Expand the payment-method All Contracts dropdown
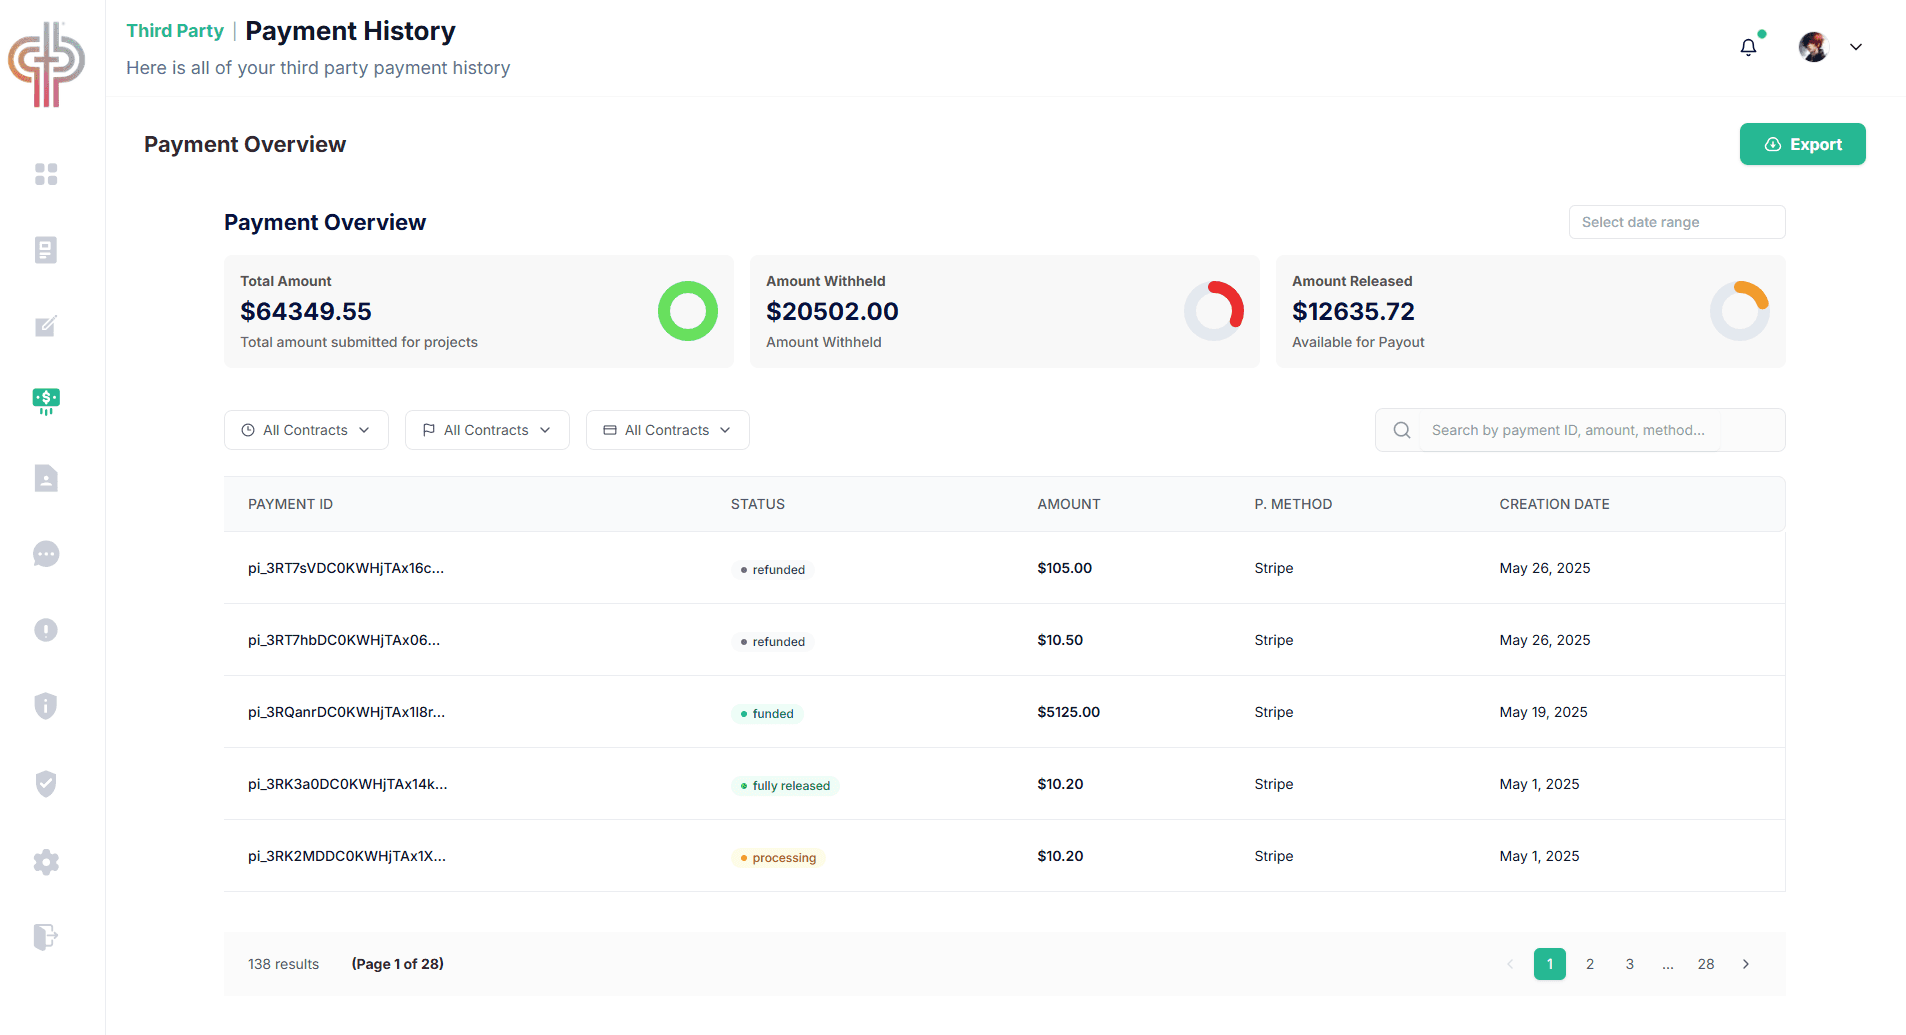The width and height of the screenshot is (1906, 1035). pos(667,430)
